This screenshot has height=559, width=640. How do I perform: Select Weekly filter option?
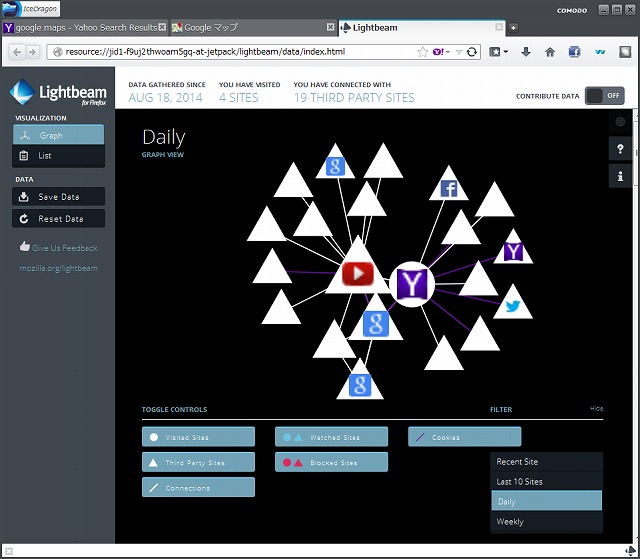[547, 521]
